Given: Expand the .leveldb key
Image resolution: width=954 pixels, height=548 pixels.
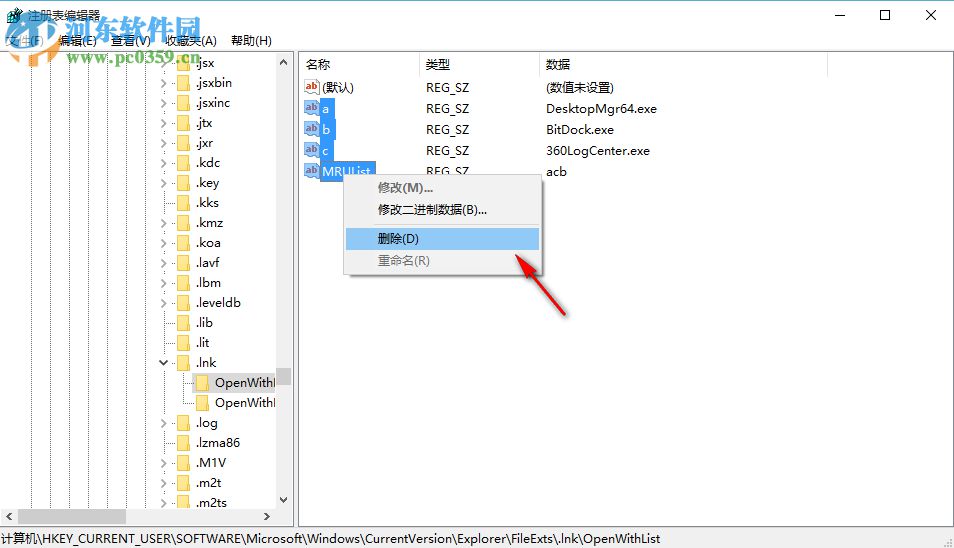Looking at the screenshot, I should (x=163, y=303).
